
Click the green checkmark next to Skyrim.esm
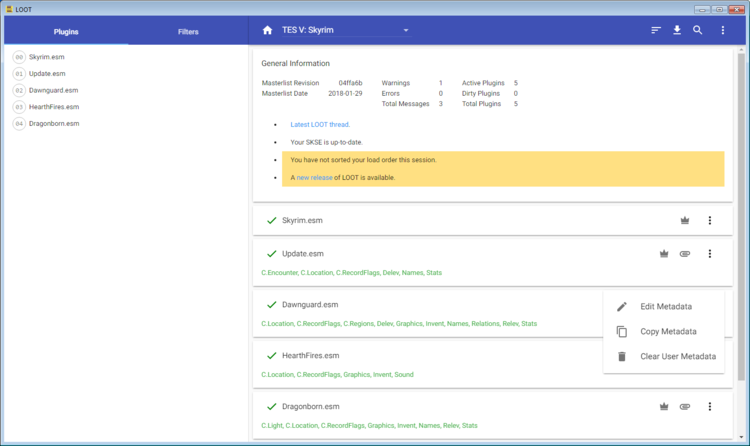click(272, 220)
